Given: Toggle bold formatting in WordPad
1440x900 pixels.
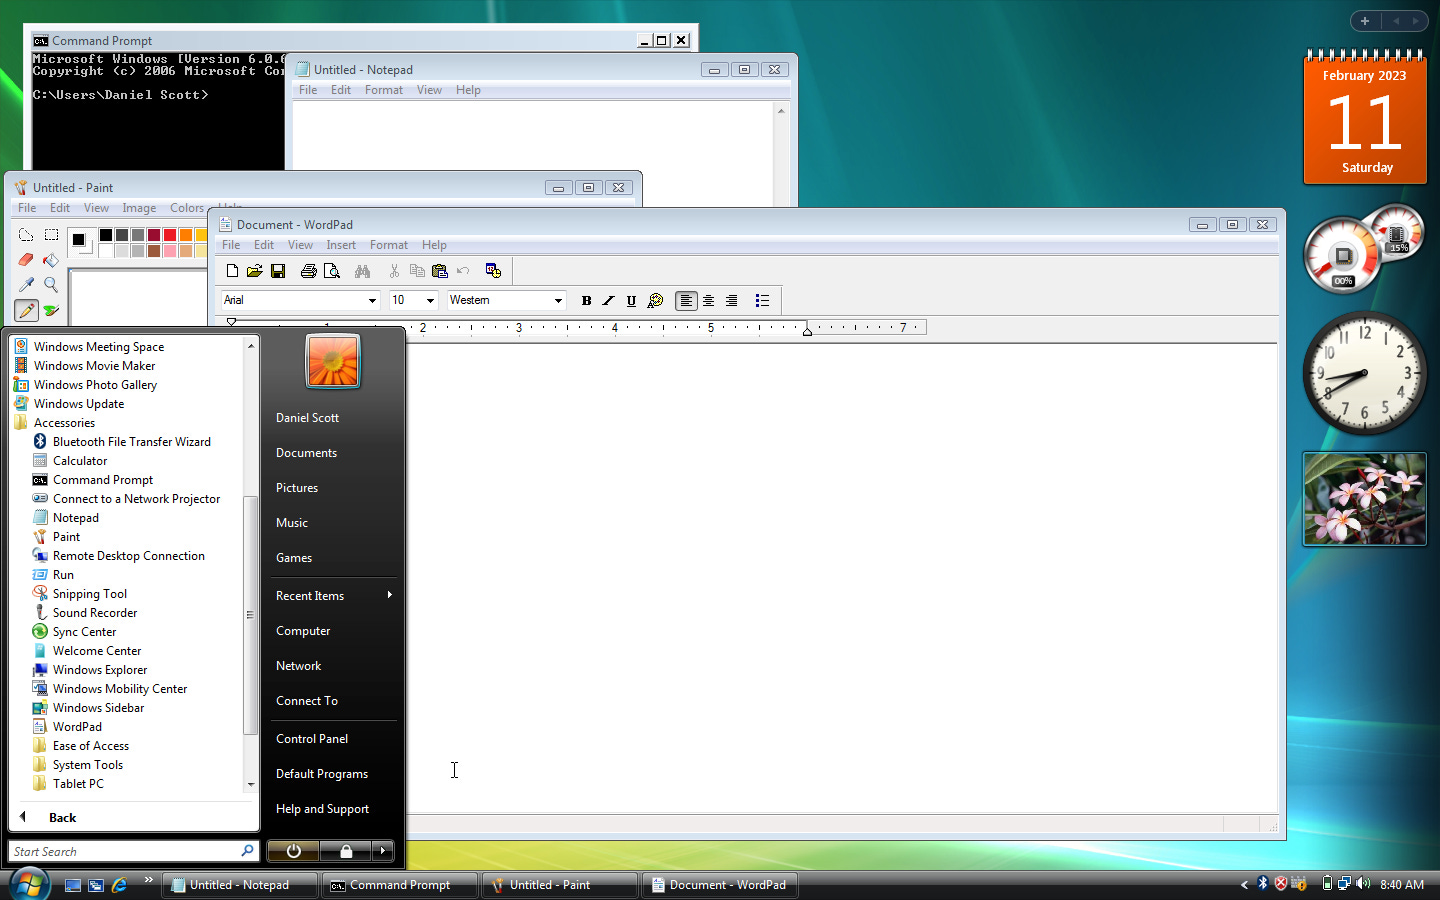Looking at the screenshot, I should tap(586, 300).
